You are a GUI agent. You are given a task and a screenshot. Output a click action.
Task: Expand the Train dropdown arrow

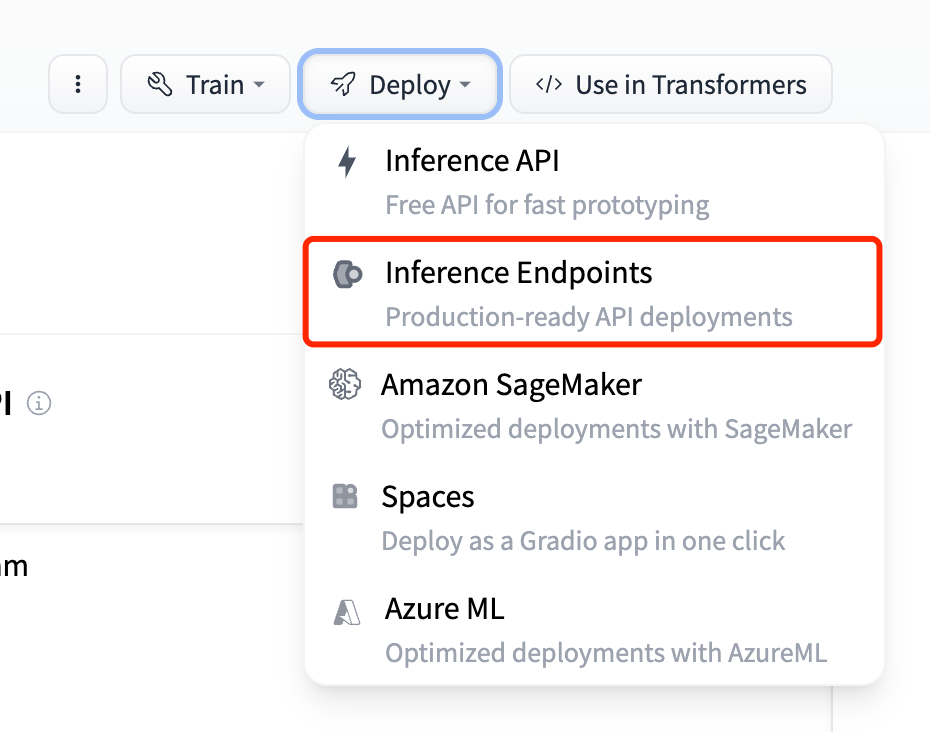259,84
